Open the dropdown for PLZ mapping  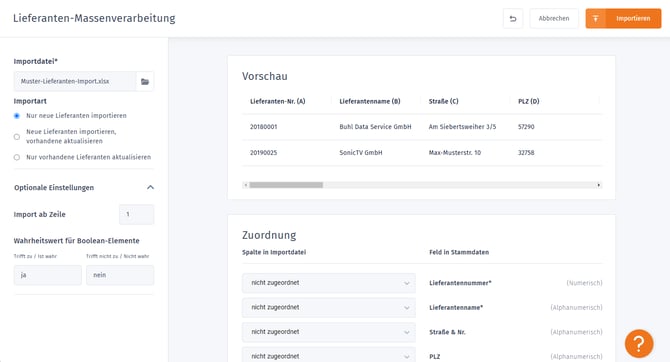[329, 356]
